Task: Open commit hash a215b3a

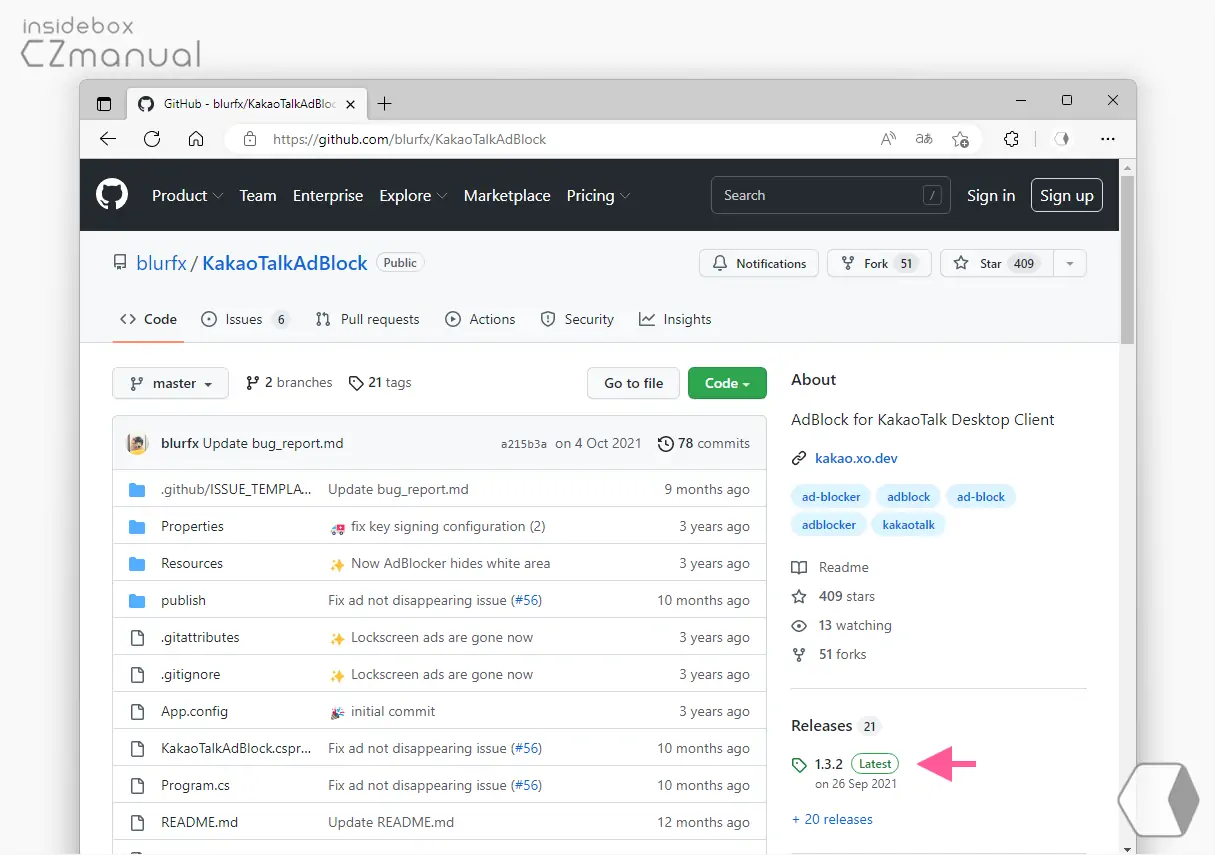Action: point(524,444)
